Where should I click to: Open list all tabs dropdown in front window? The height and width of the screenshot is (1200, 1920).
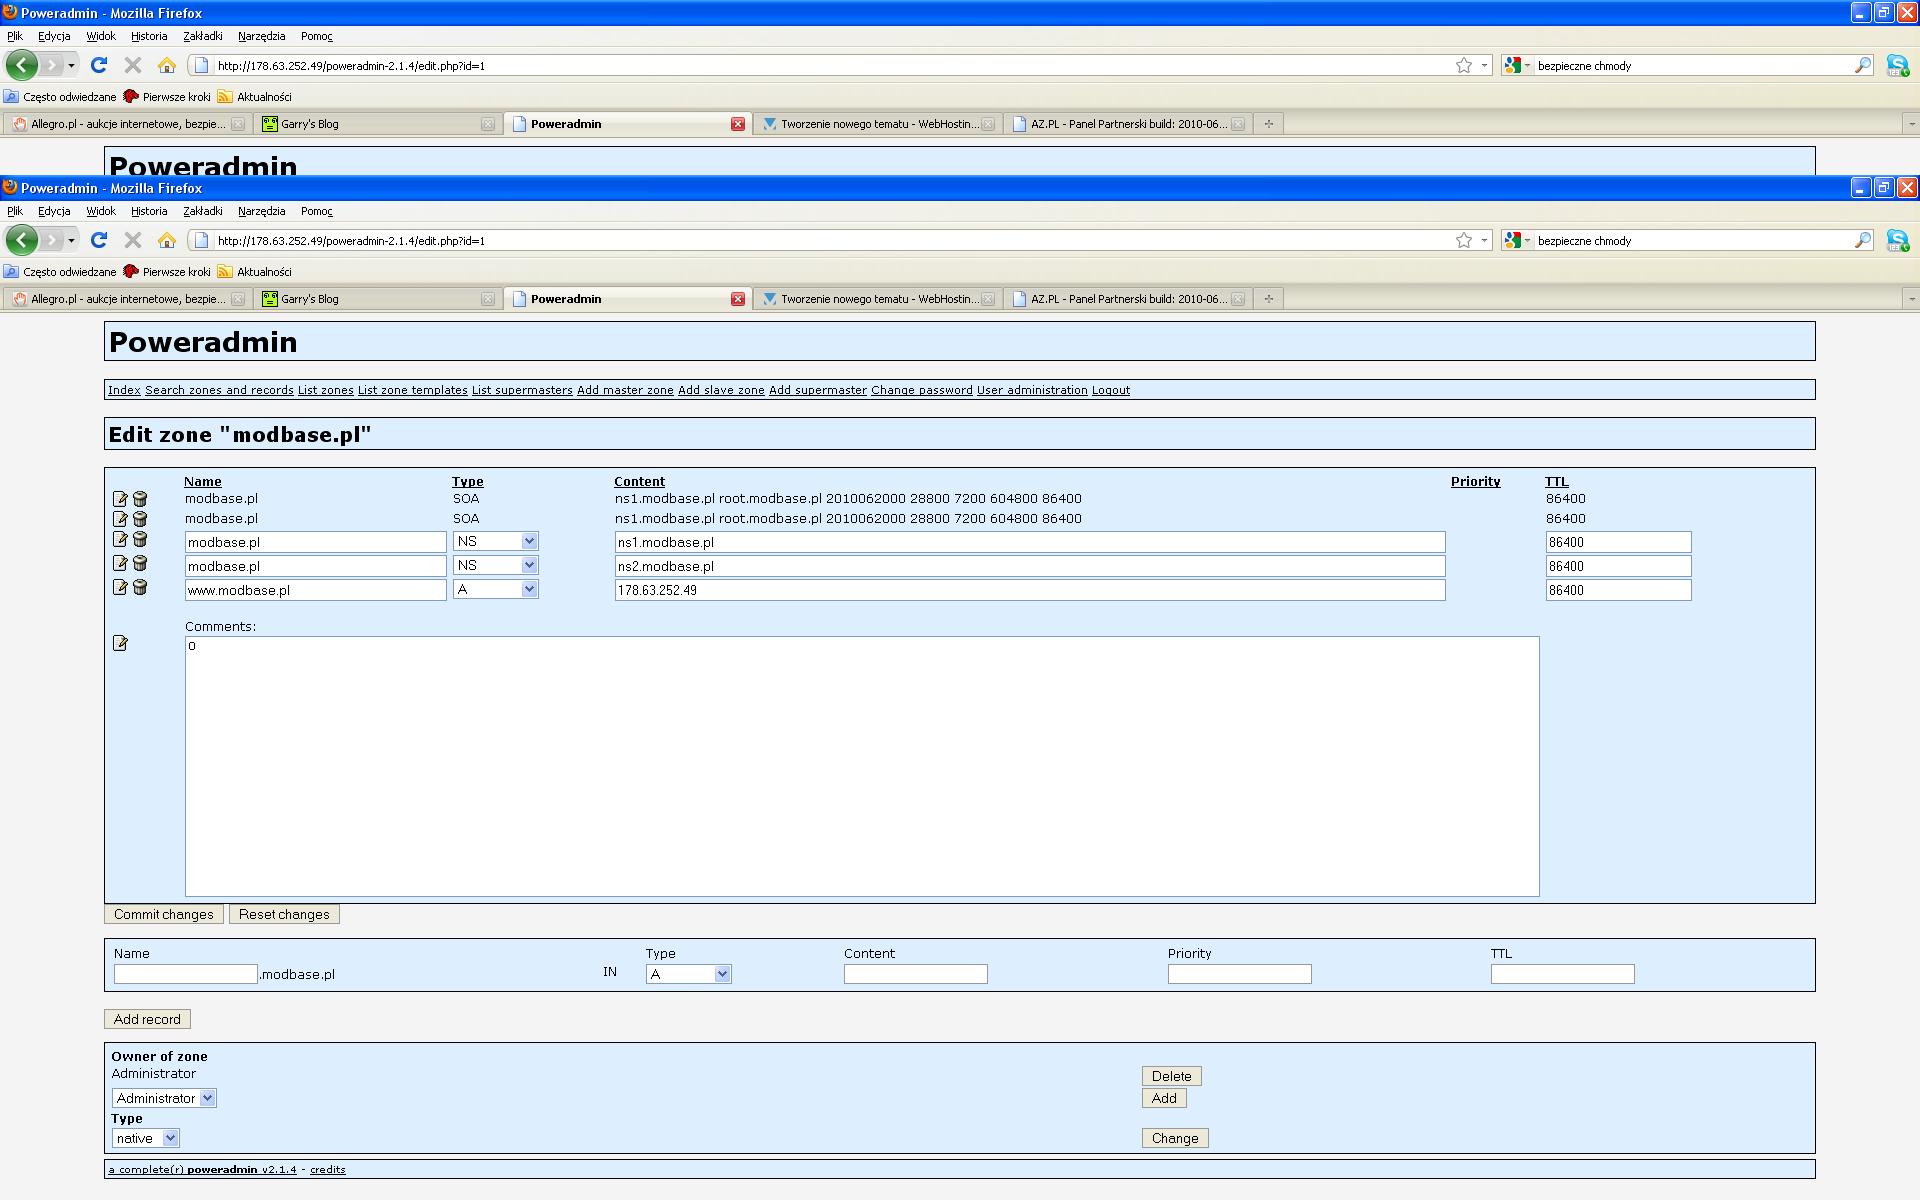pyautogui.click(x=1911, y=299)
